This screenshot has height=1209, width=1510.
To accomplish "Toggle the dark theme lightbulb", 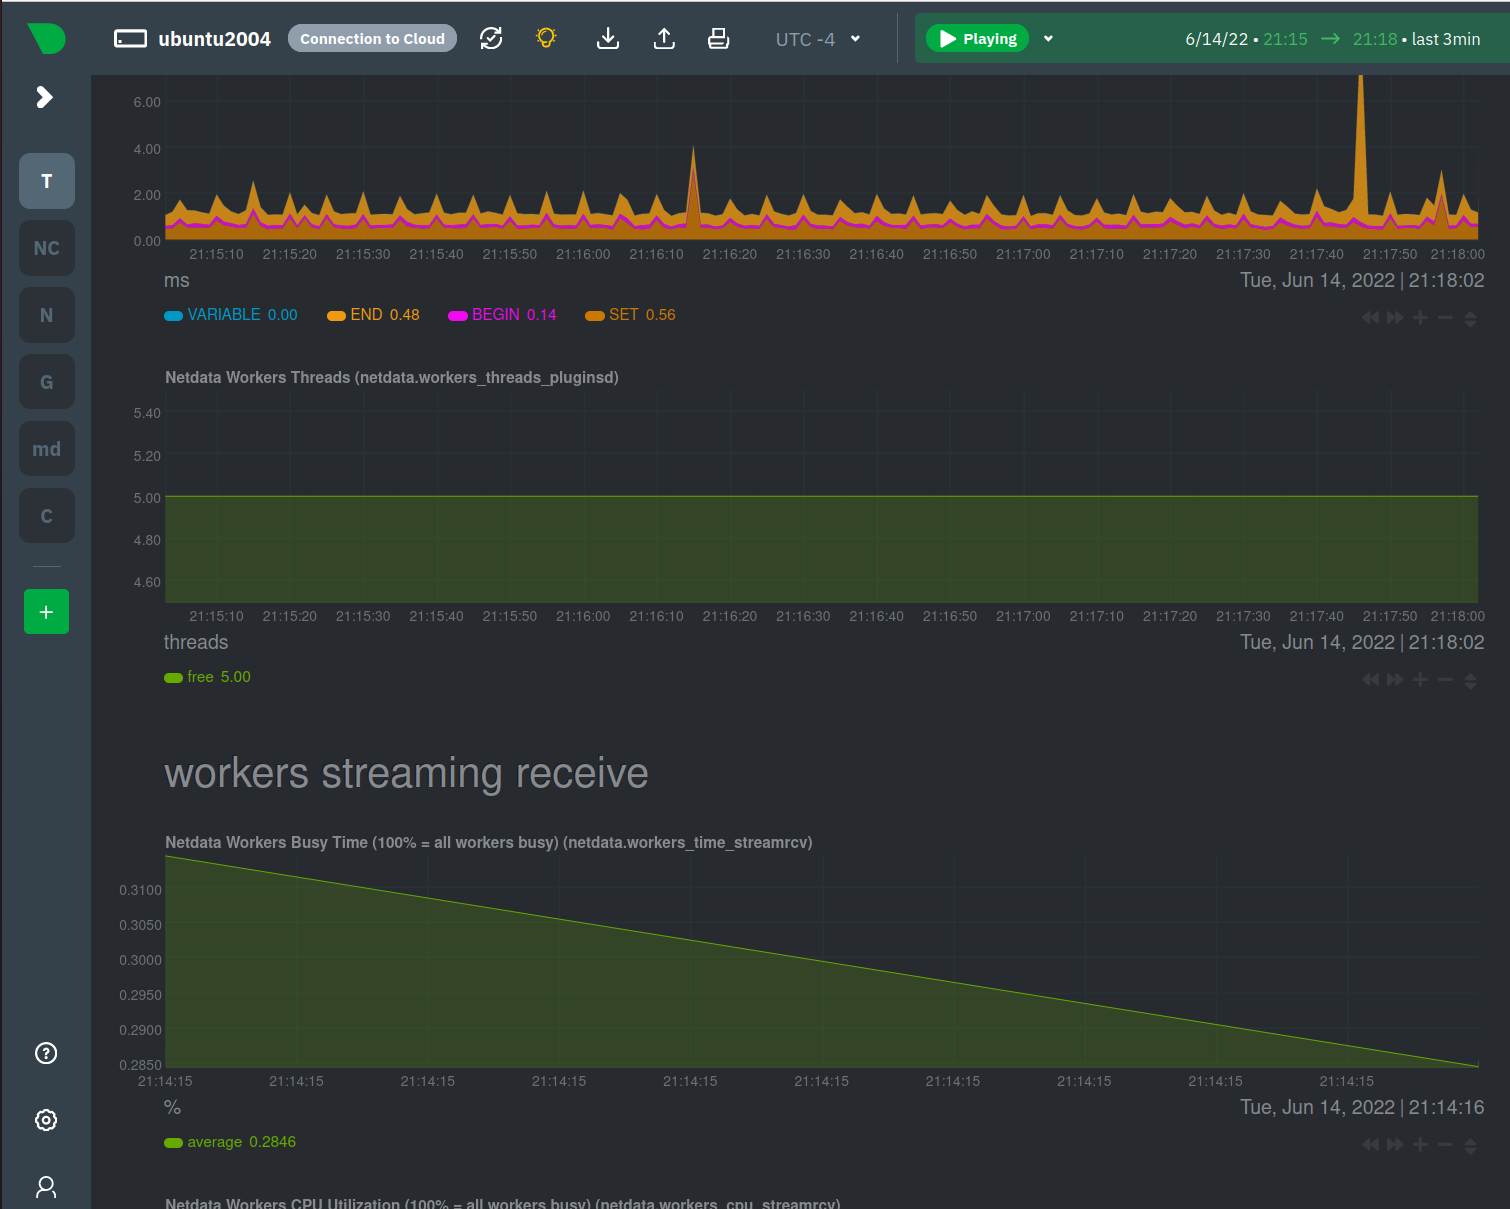I will click(546, 38).
